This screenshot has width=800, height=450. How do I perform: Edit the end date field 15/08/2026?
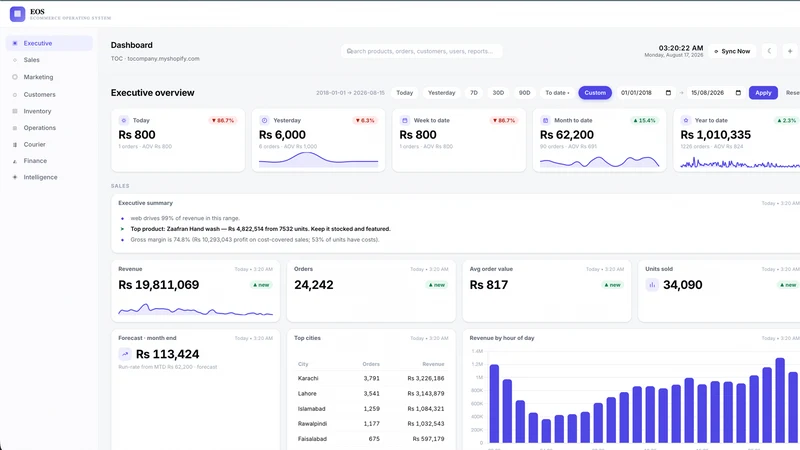click(x=716, y=93)
